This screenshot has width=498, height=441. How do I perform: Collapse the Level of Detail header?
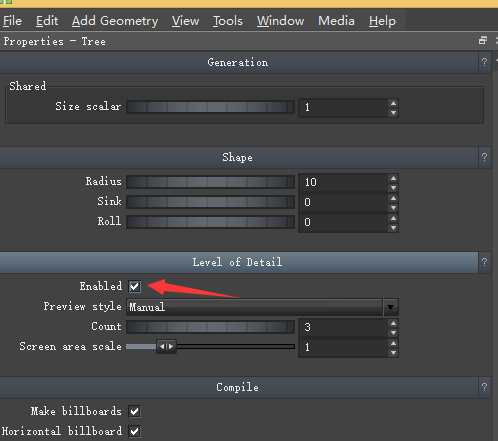click(239, 262)
